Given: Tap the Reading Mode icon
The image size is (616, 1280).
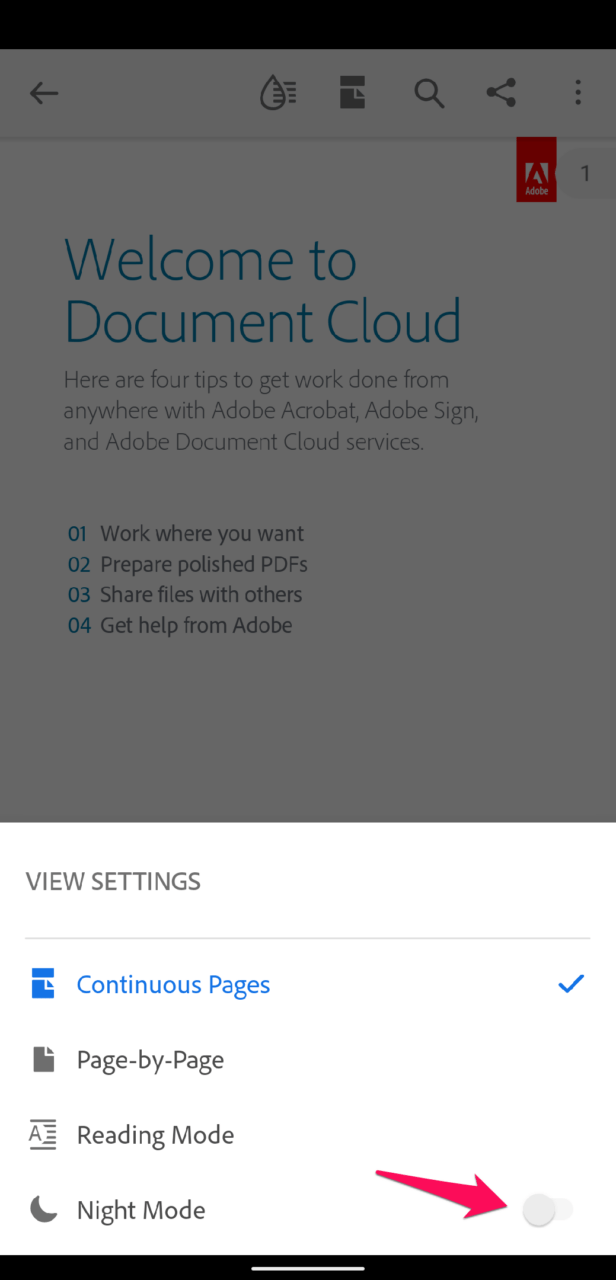Looking at the screenshot, I should [x=43, y=1134].
